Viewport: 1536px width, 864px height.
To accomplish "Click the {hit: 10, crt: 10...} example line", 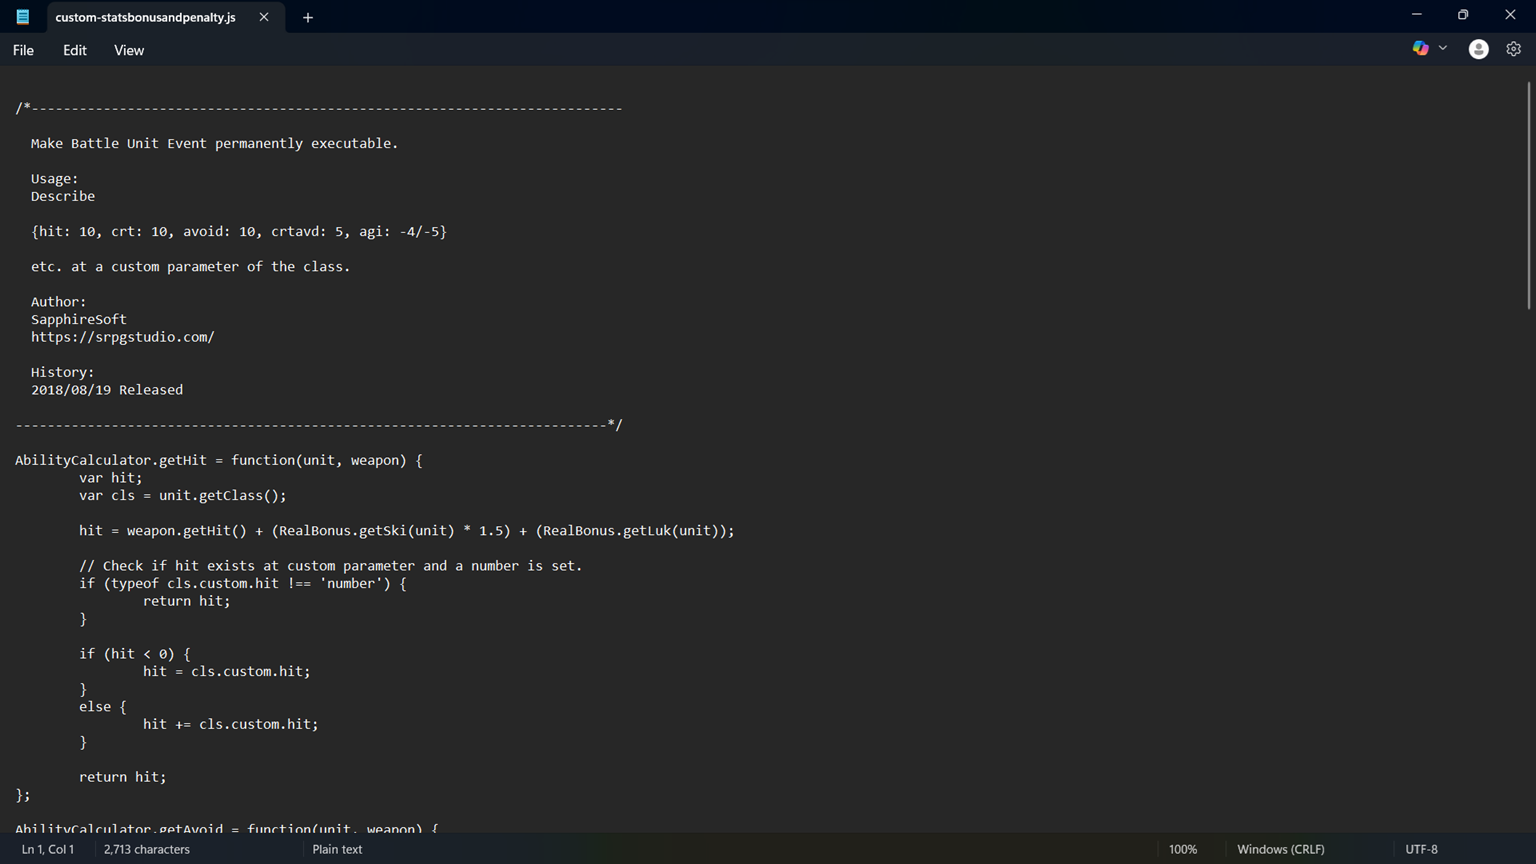I will pos(239,231).
